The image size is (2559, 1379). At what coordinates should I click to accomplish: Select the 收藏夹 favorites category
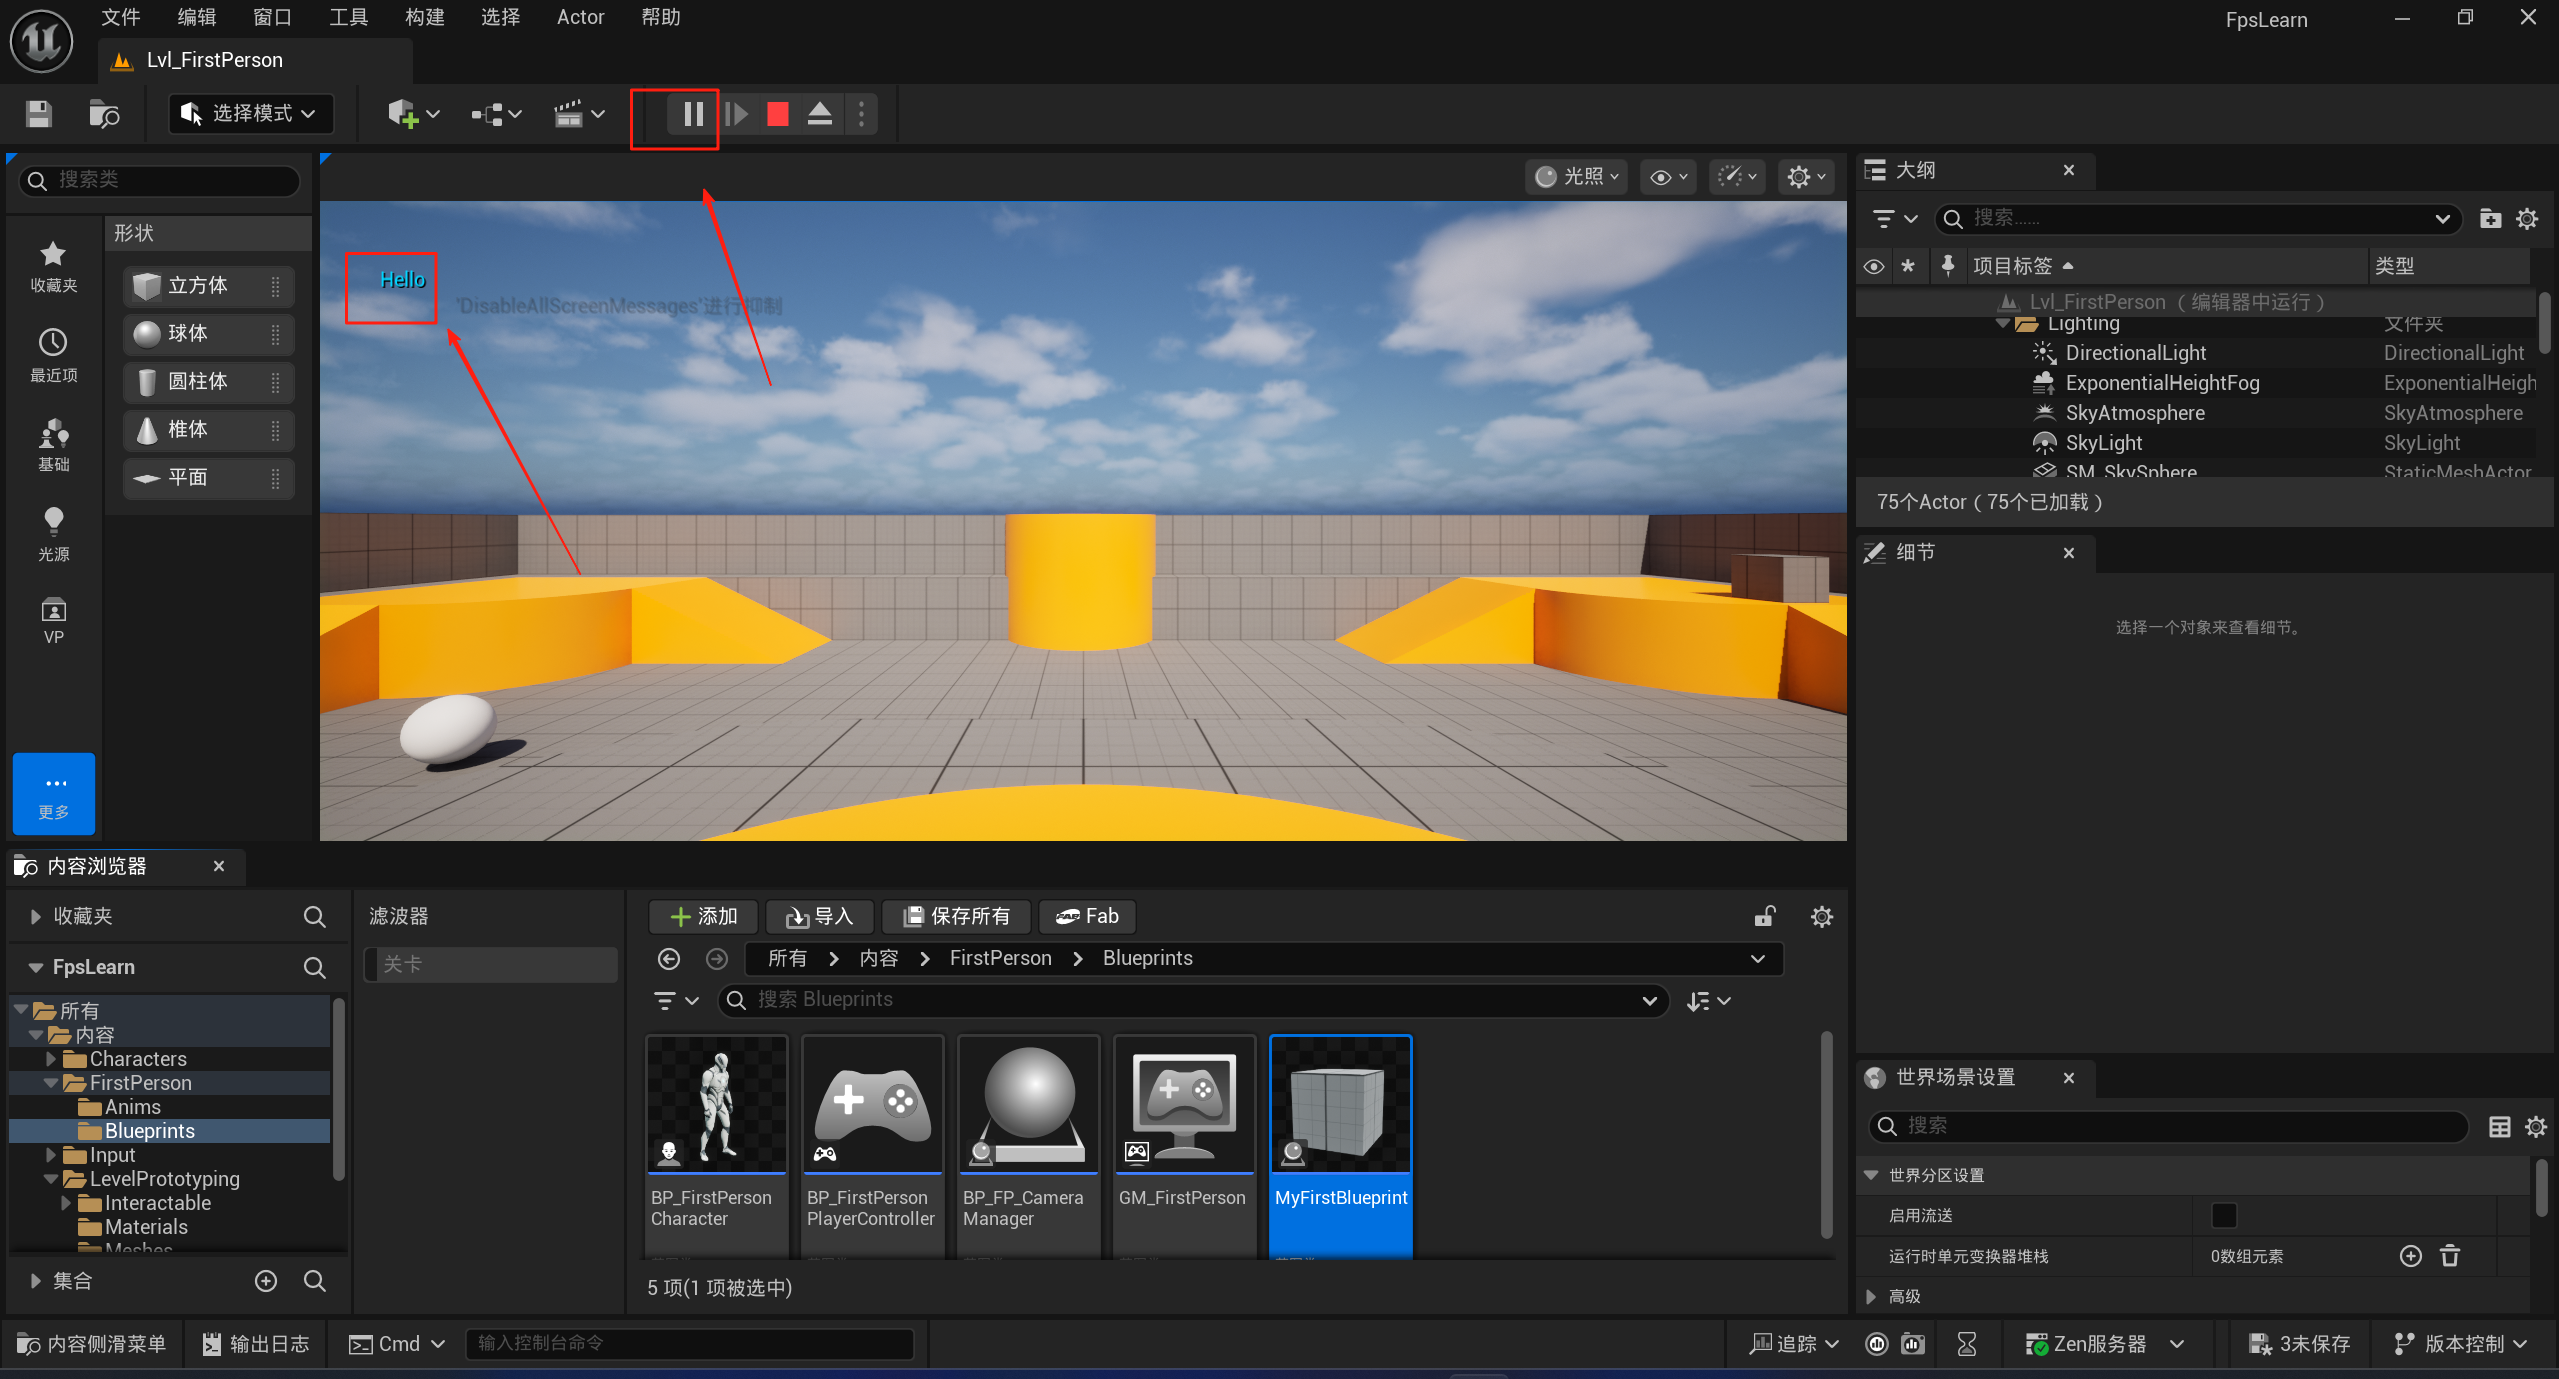[53, 266]
